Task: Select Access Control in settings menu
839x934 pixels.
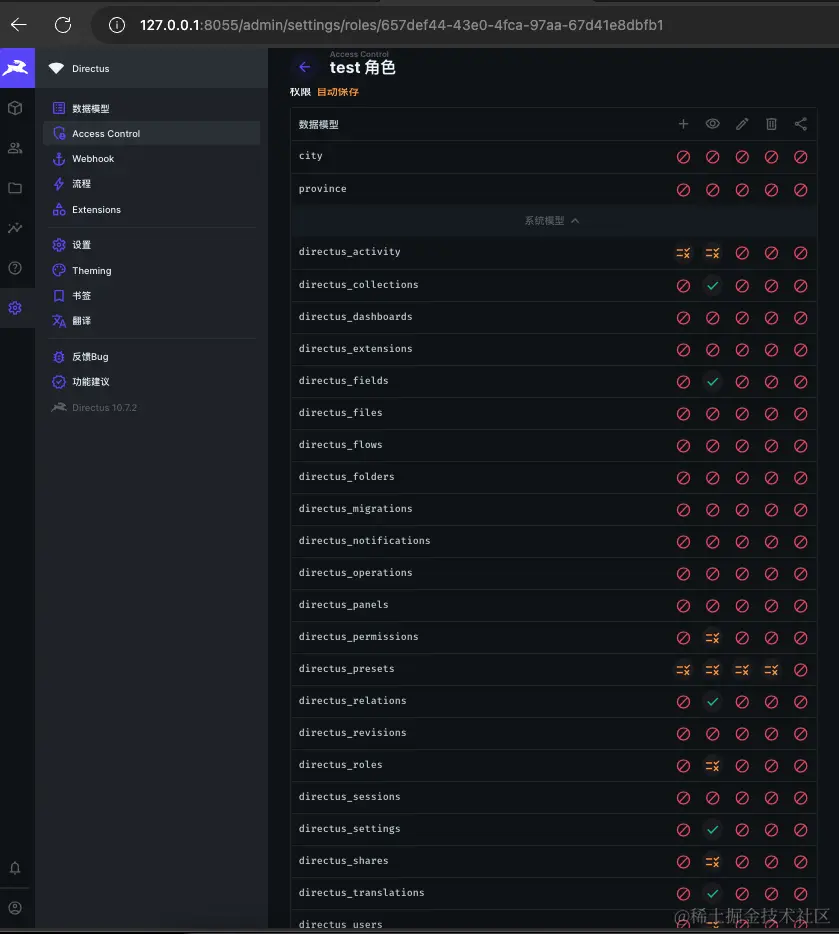Action: (x=151, y=133)
